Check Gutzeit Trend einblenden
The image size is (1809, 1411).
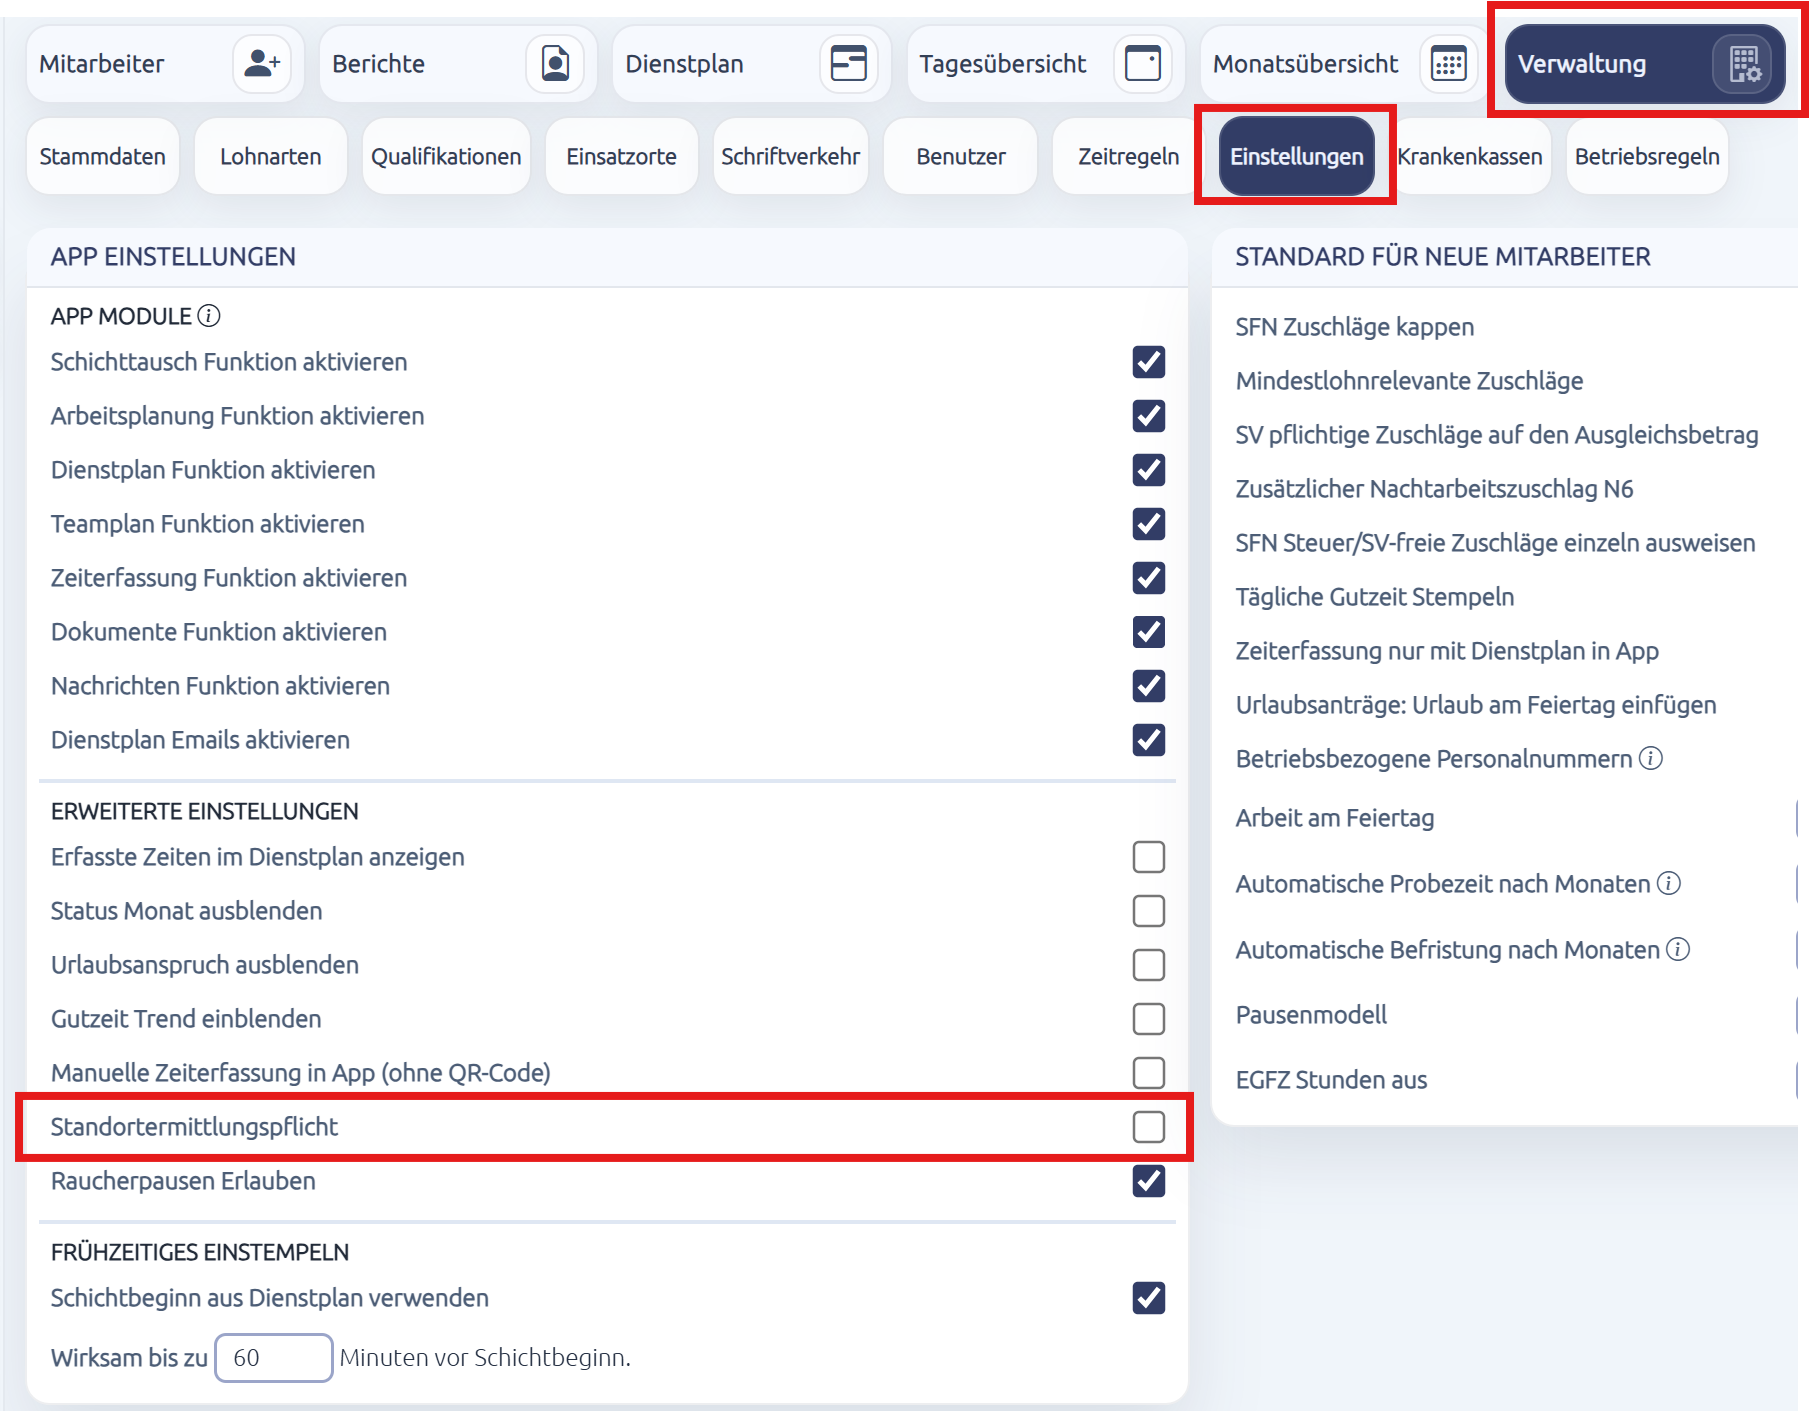click(x=1149, y=1019)
